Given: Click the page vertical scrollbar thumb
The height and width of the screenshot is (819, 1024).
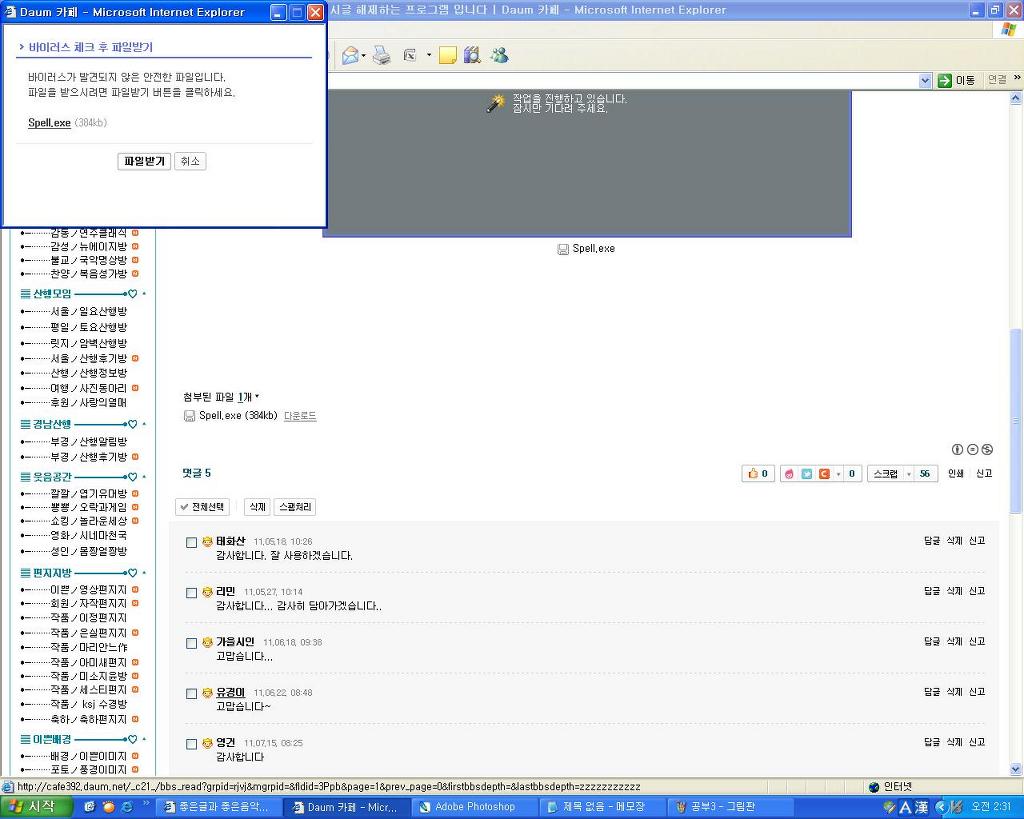Looking at the screenshot, I should pos(1017,420).
